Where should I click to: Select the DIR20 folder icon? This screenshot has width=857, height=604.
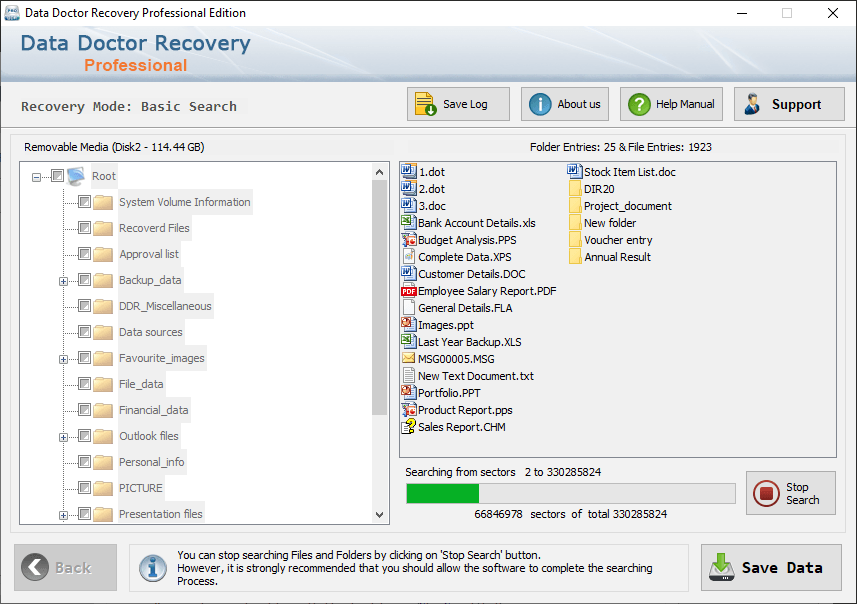(x=575, y=189)
